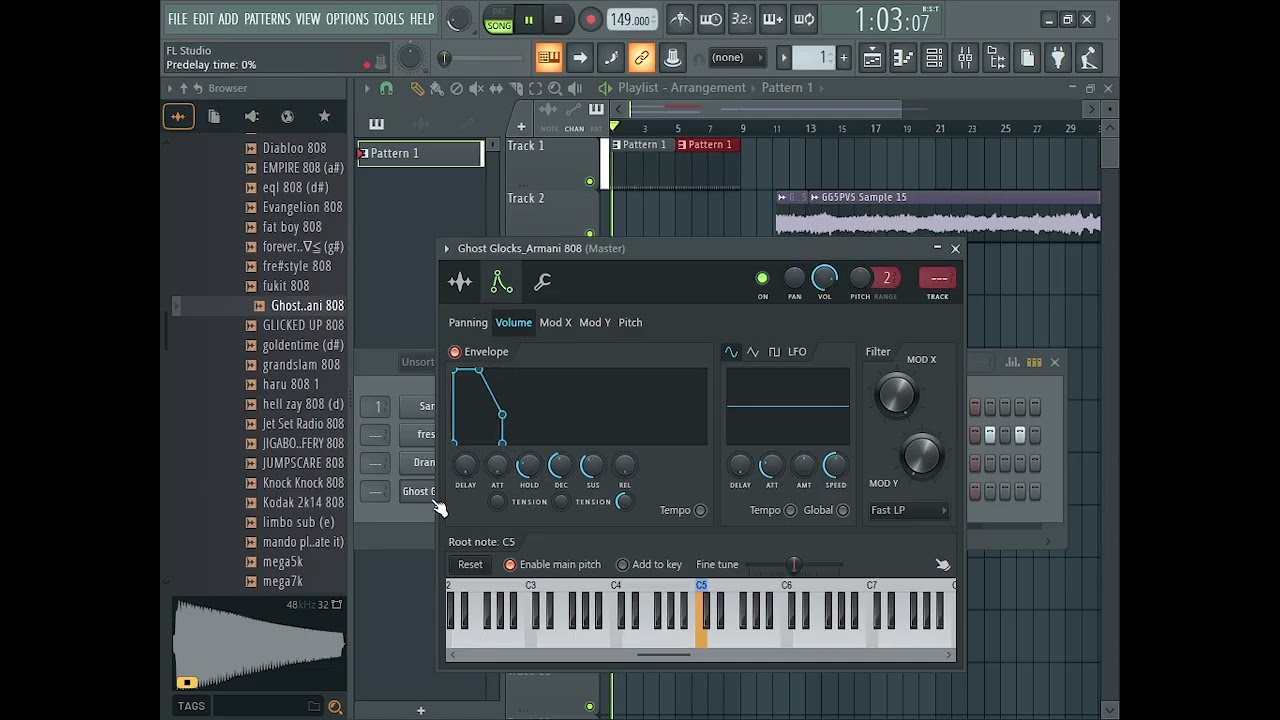
Task: Pause playback with the transport pause button
Action: pyautogui.click(x=528, y=19)
